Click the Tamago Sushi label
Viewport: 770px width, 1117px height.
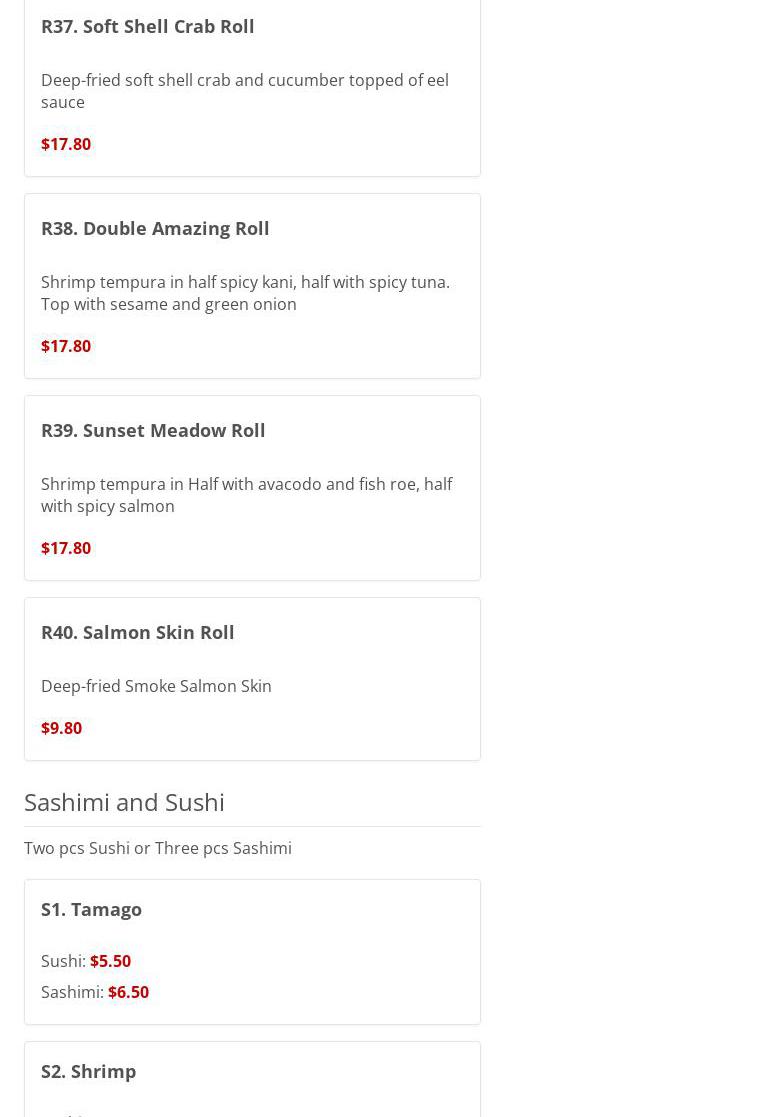coord(63,961)
